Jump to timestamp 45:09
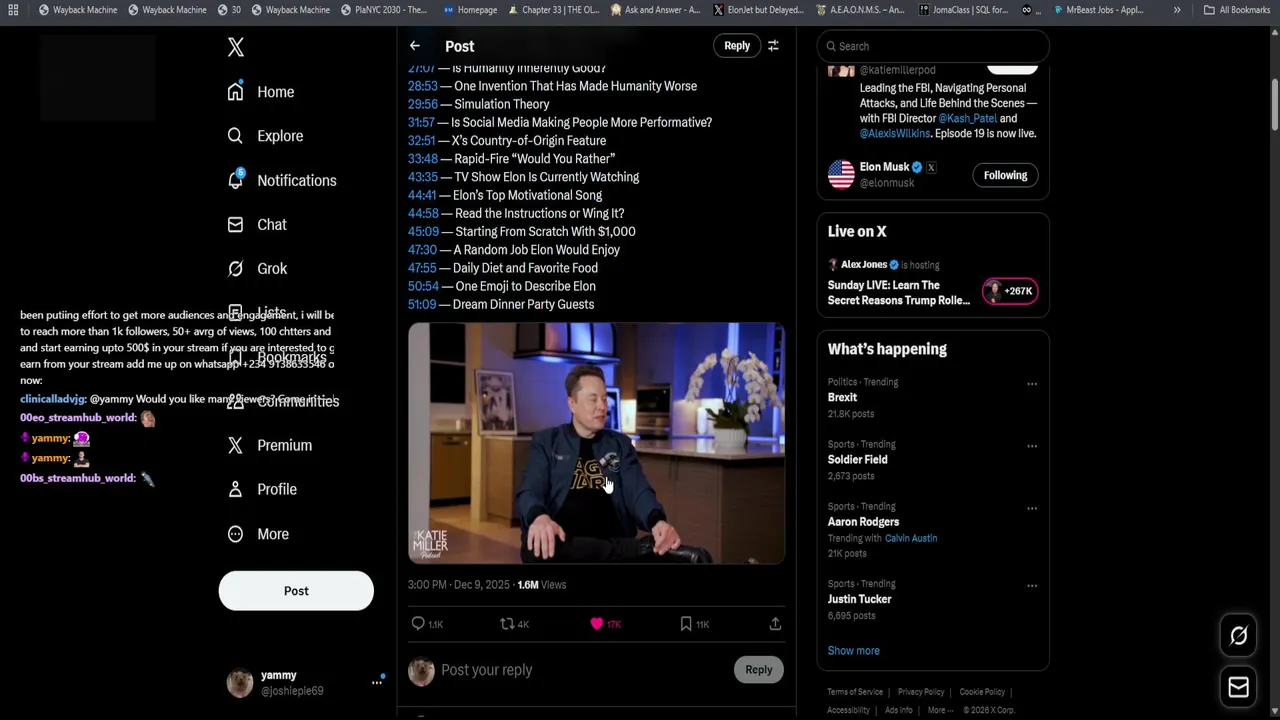The height and width of the screenshot is (720, 1280). pyautogui.click(x=423, y=231)
